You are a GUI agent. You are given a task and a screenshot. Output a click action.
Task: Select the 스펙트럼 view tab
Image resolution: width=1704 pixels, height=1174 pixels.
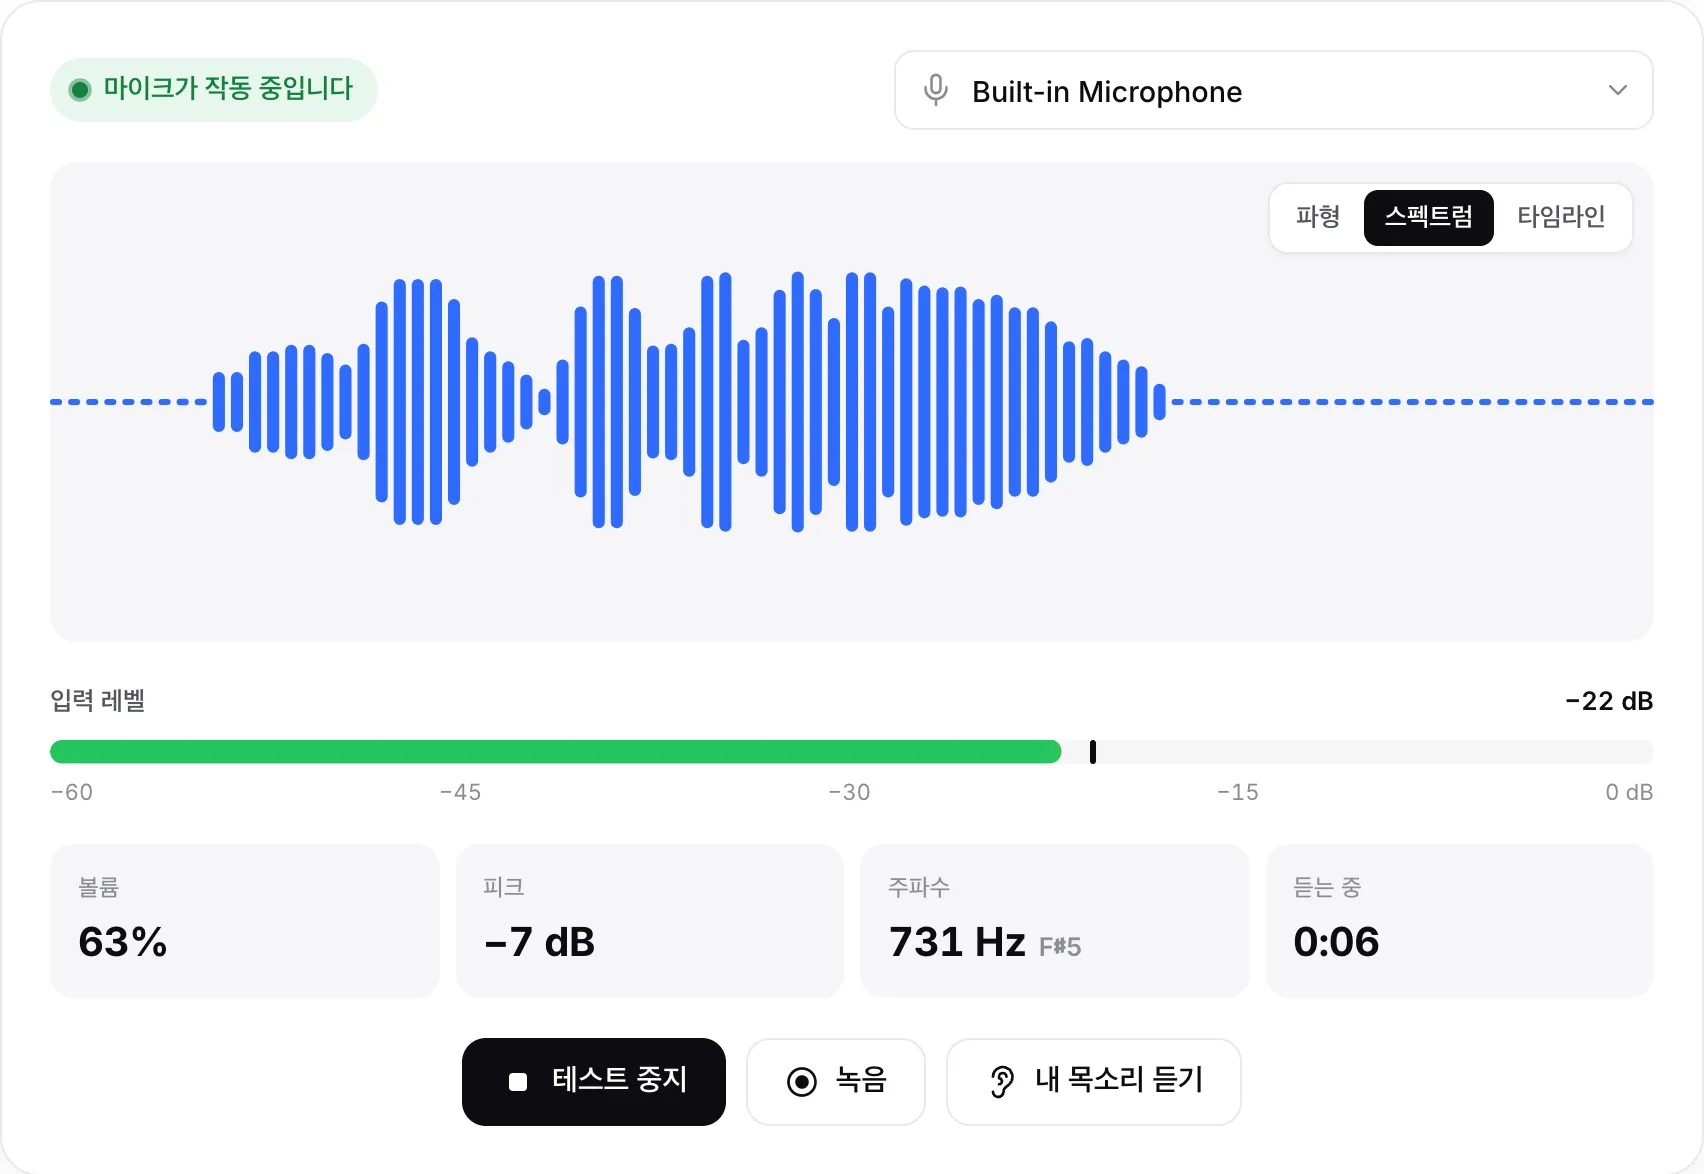coord(1428,217)
